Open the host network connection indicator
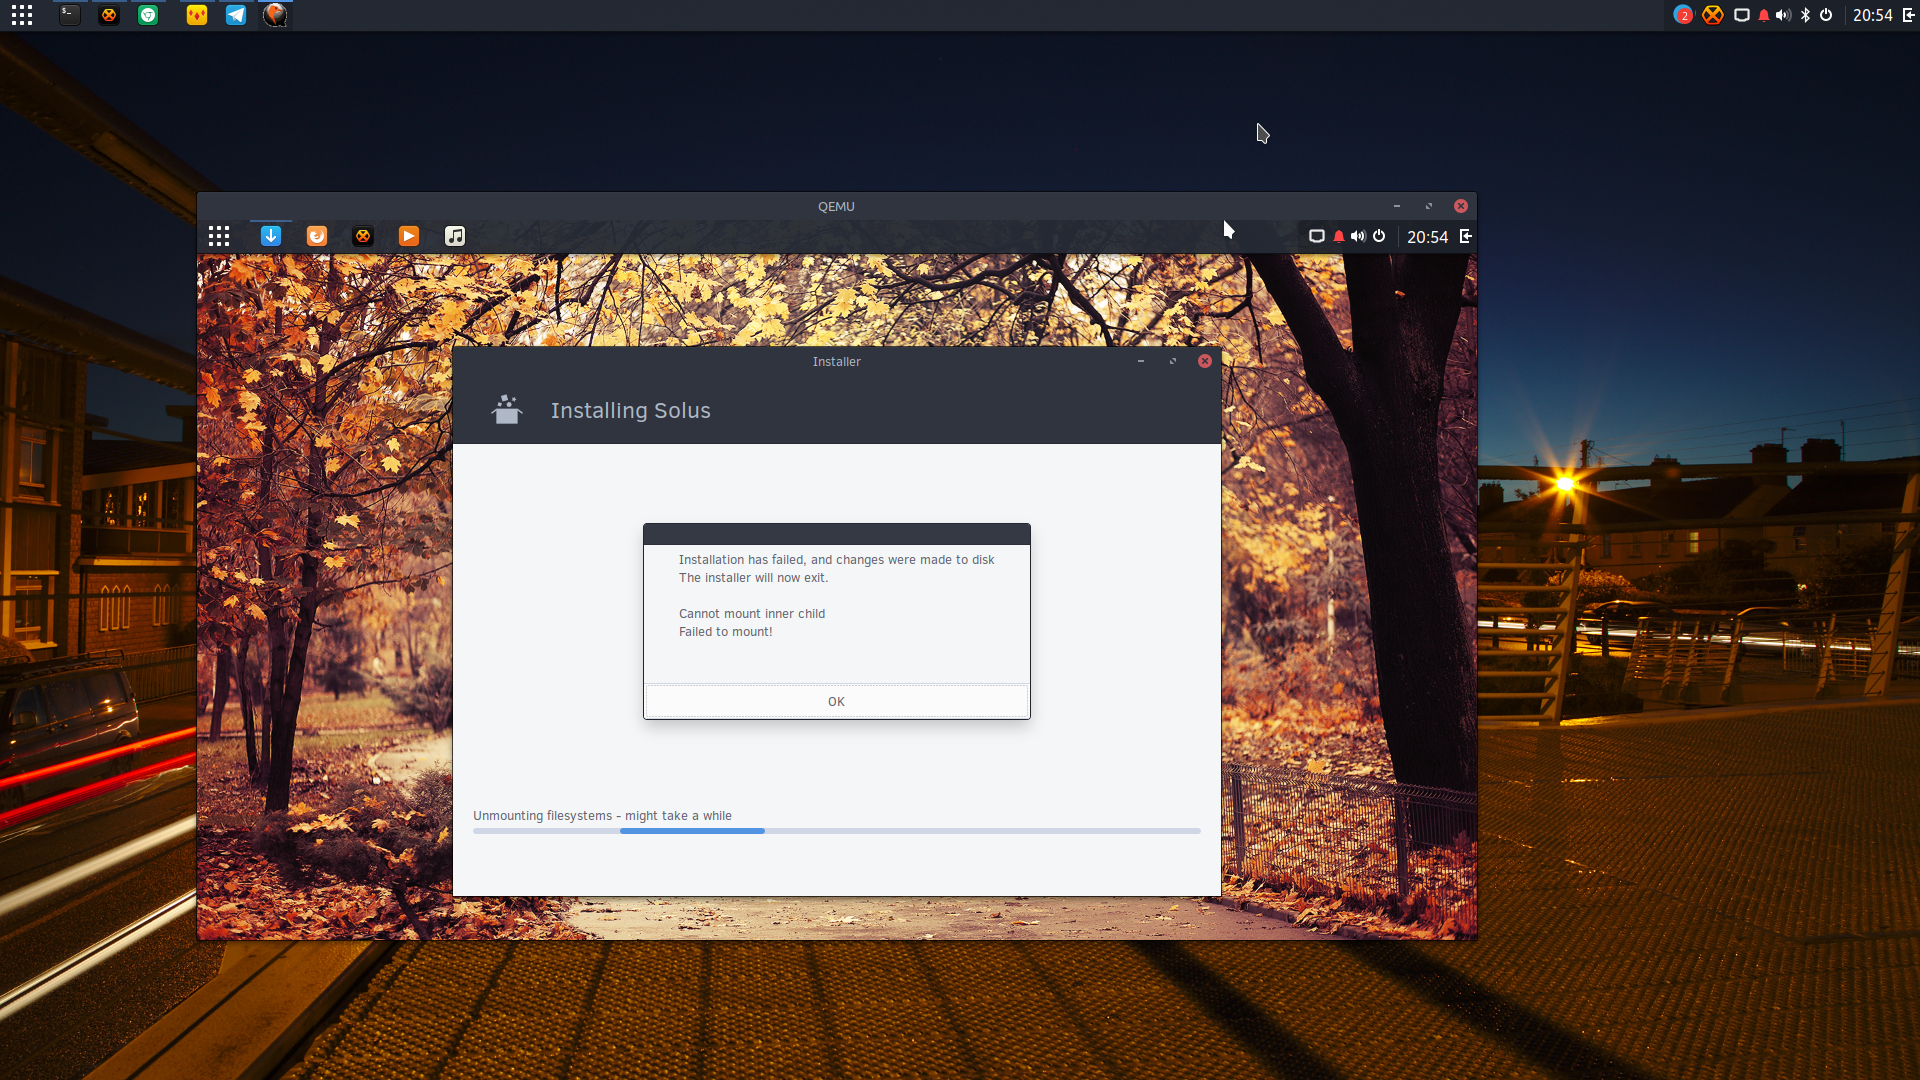Image resolution: width=1920 pixels, height=1080 pixels. pos(1742,15)
